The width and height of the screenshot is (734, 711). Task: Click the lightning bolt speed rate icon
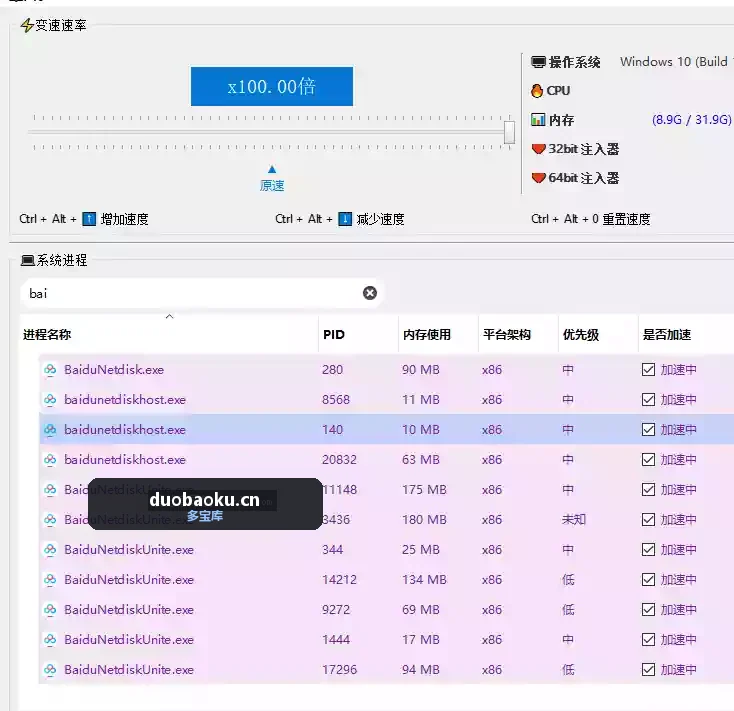27,25
